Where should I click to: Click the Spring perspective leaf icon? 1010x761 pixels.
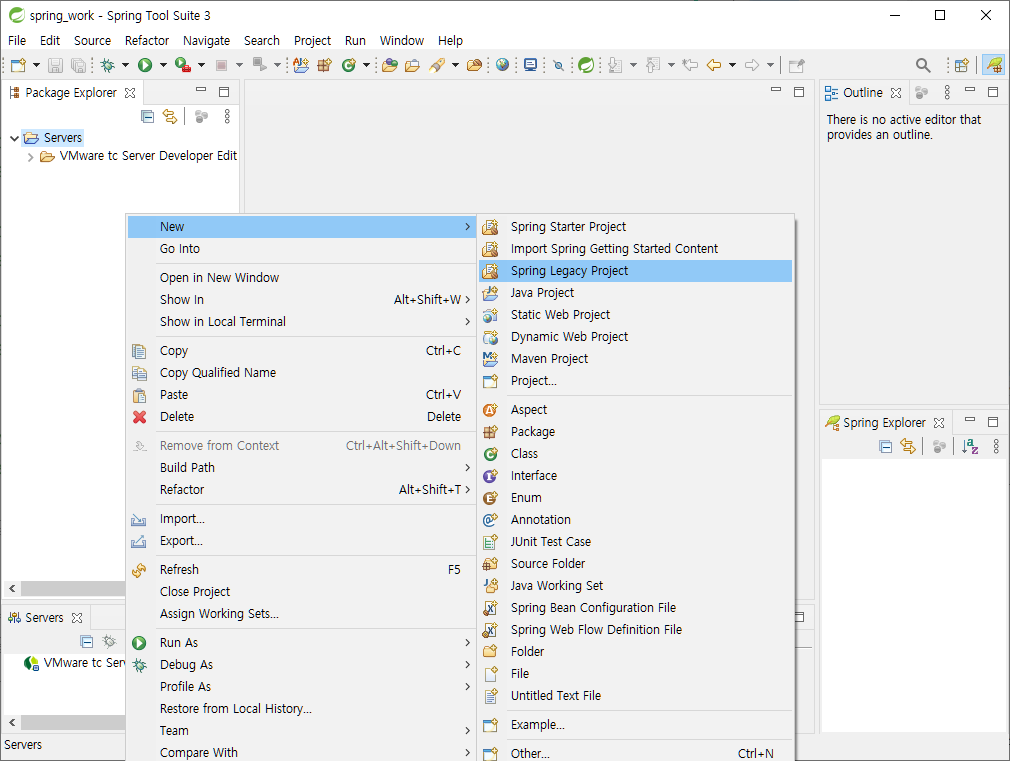994,65
